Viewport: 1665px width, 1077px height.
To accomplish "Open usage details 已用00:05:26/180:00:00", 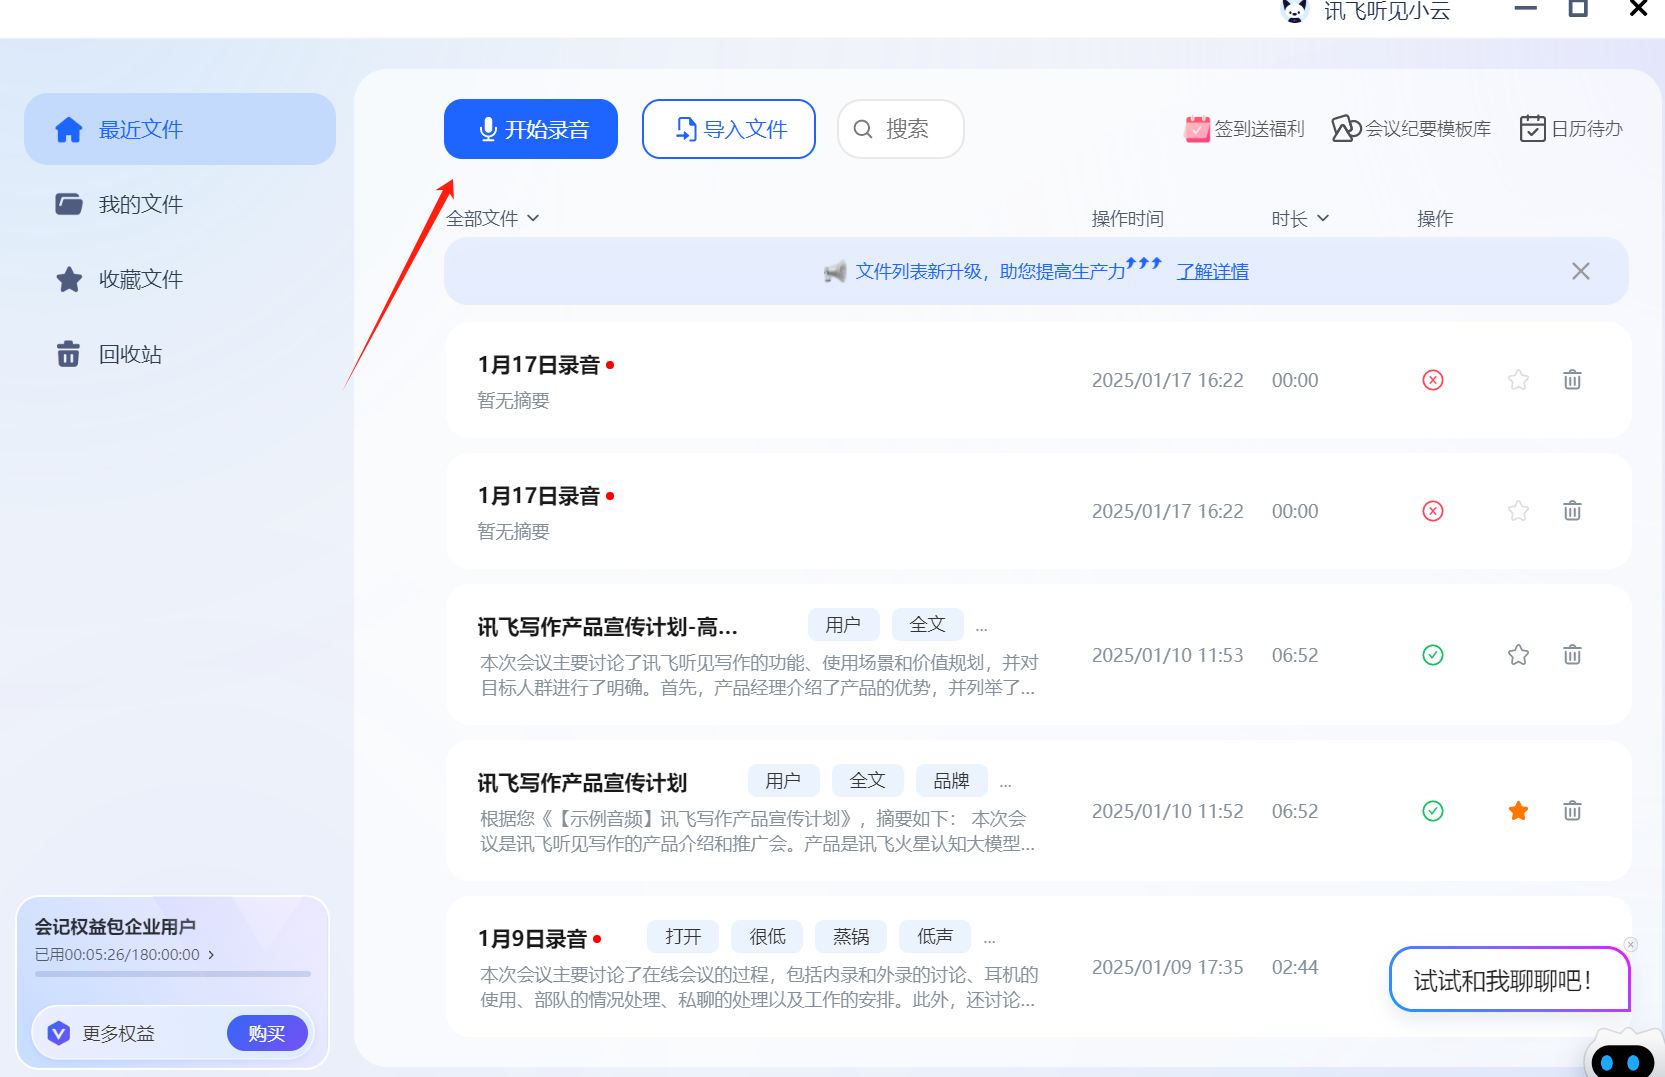I will point(125,955).
